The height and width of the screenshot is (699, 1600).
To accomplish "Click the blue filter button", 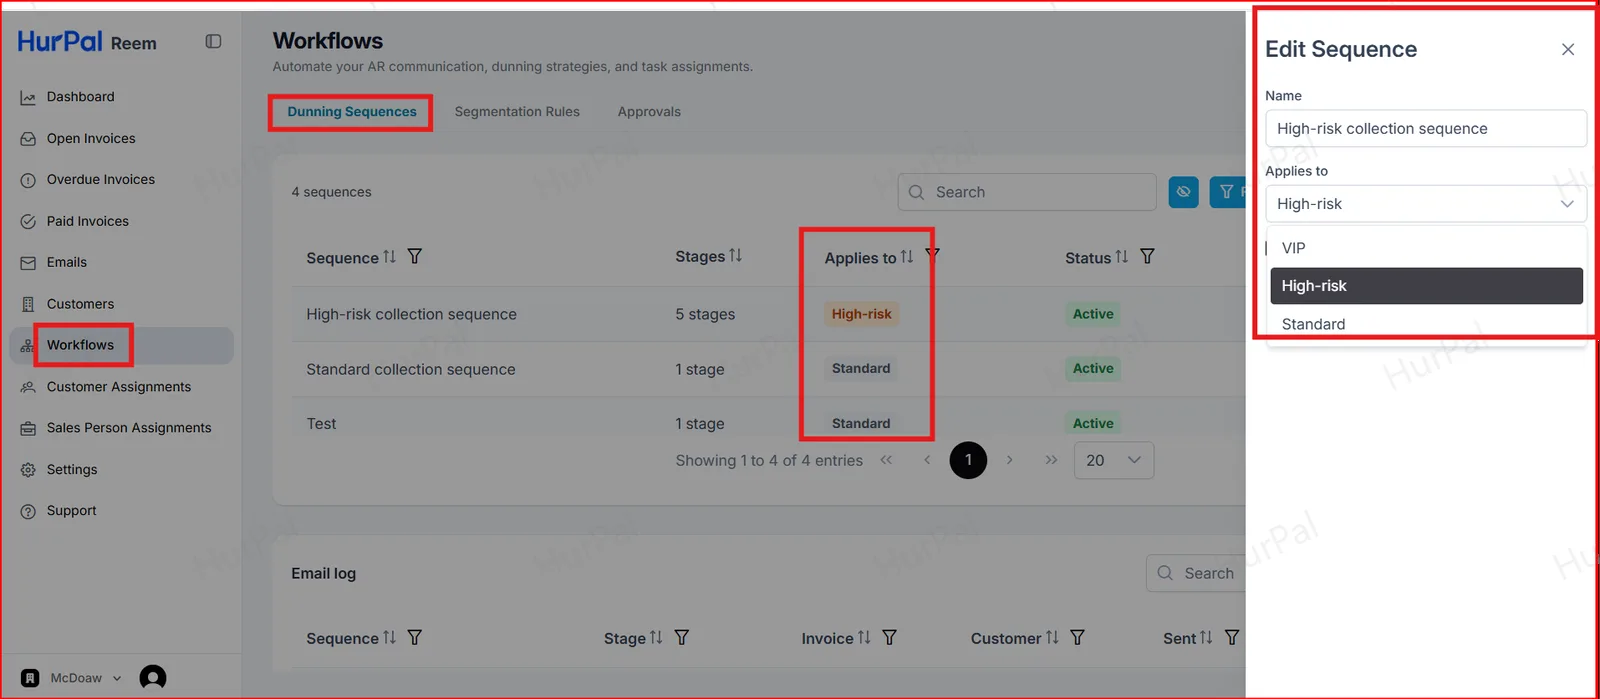I will (x=1228, y=192).
